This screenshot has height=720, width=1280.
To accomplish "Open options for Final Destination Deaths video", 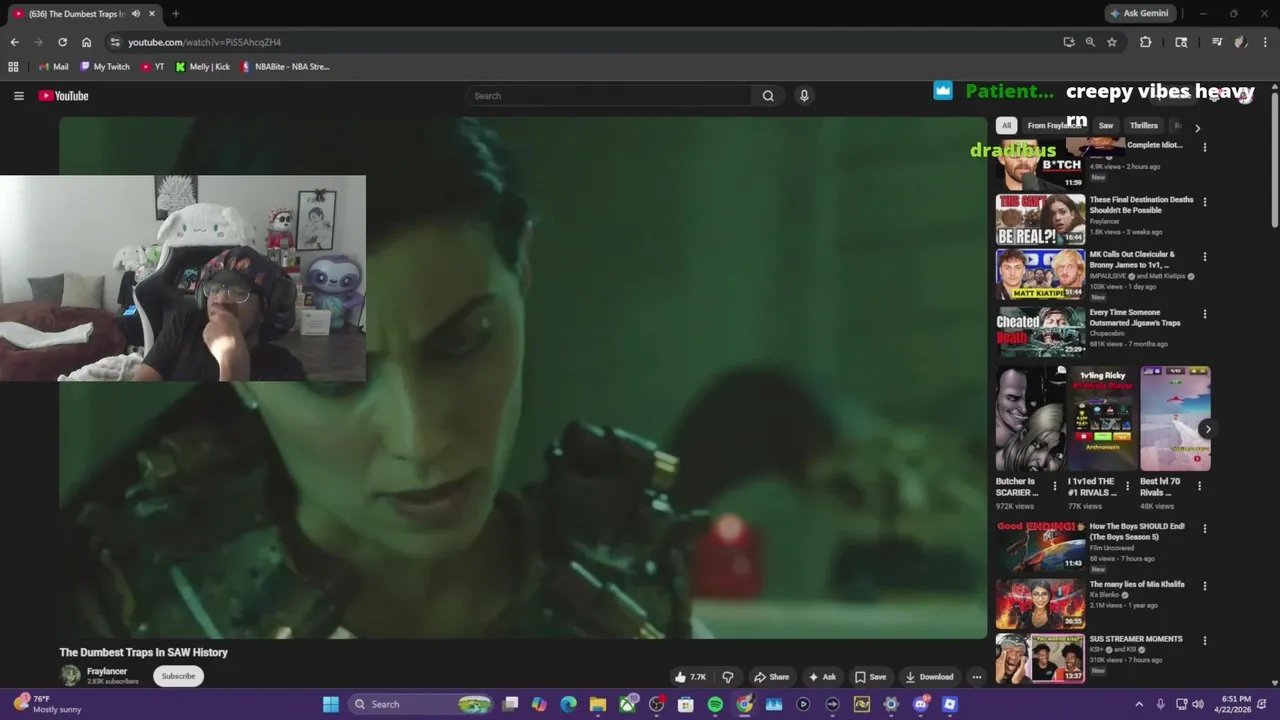I will tap(1204, 202).
